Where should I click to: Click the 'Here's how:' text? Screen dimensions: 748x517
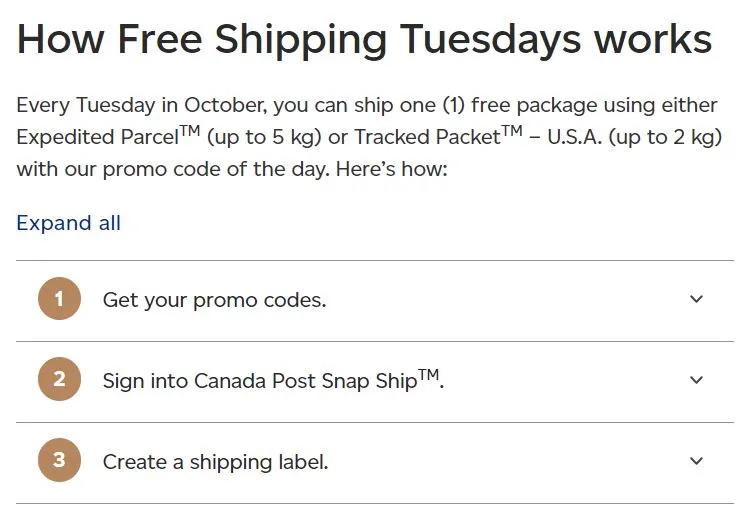coord(392,169)
